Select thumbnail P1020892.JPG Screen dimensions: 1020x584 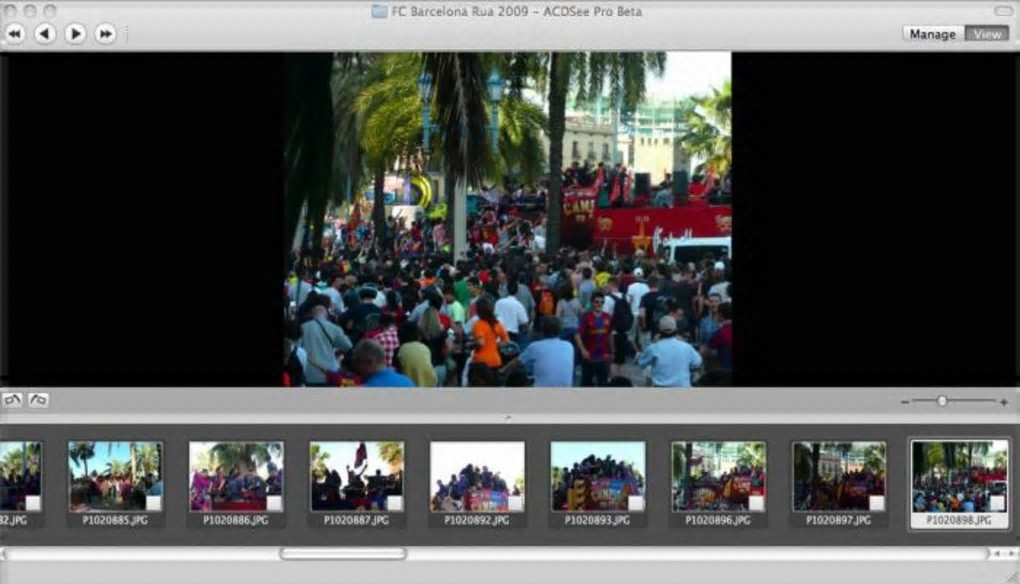pos(477,476)
